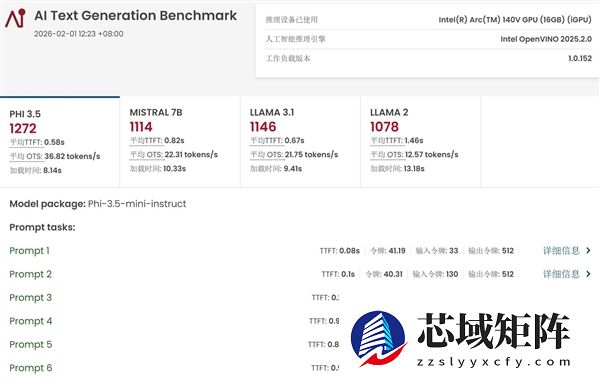Click LLAMA 3.1 average TTFT 0.67s

295,141
